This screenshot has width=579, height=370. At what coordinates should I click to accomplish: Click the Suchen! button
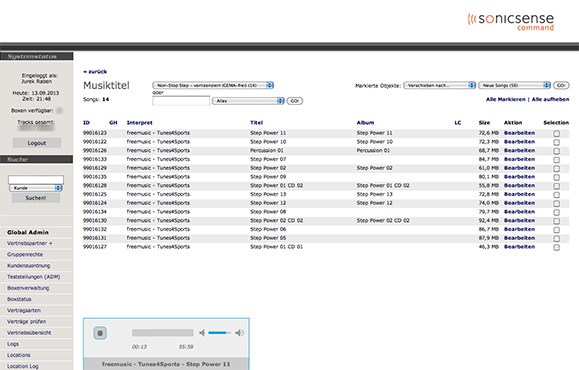[36, 198]
